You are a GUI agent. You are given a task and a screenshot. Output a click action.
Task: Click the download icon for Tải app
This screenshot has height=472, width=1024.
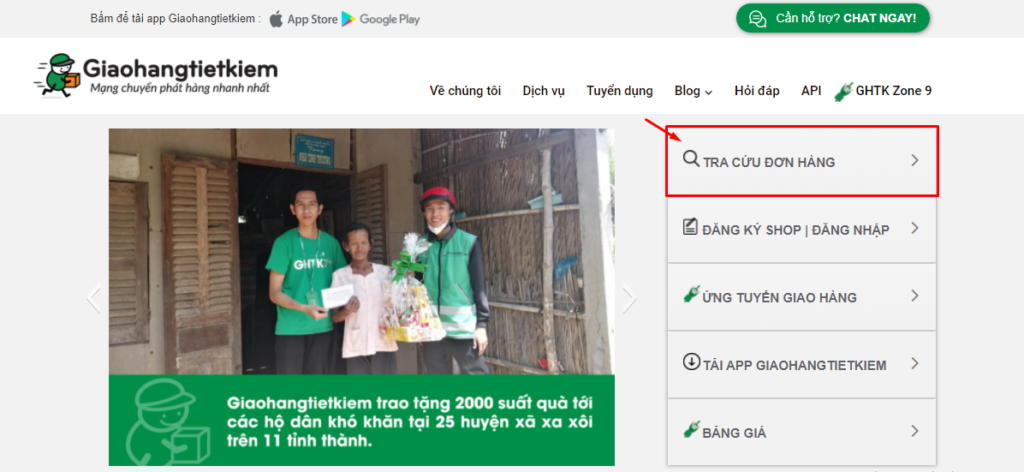[691, 362]
